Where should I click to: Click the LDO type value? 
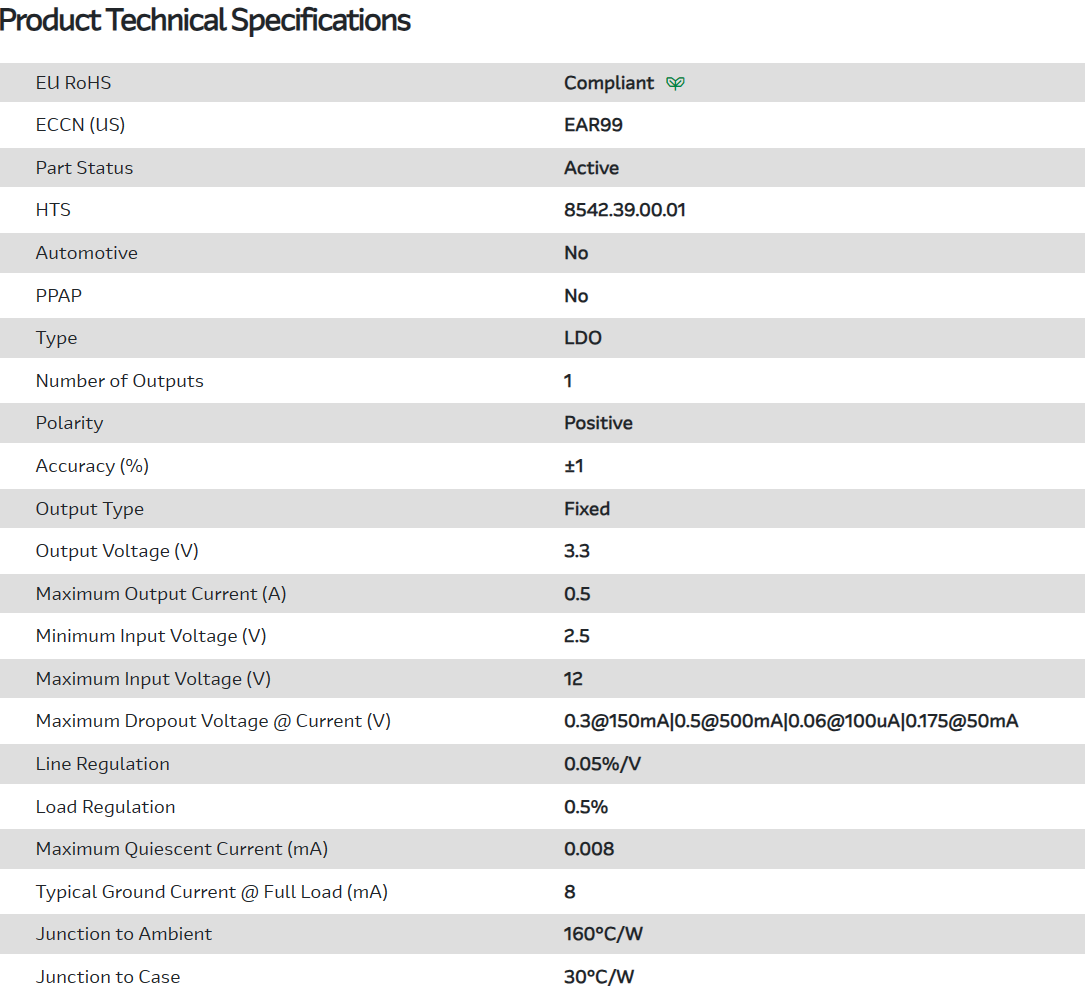(582, 338)
